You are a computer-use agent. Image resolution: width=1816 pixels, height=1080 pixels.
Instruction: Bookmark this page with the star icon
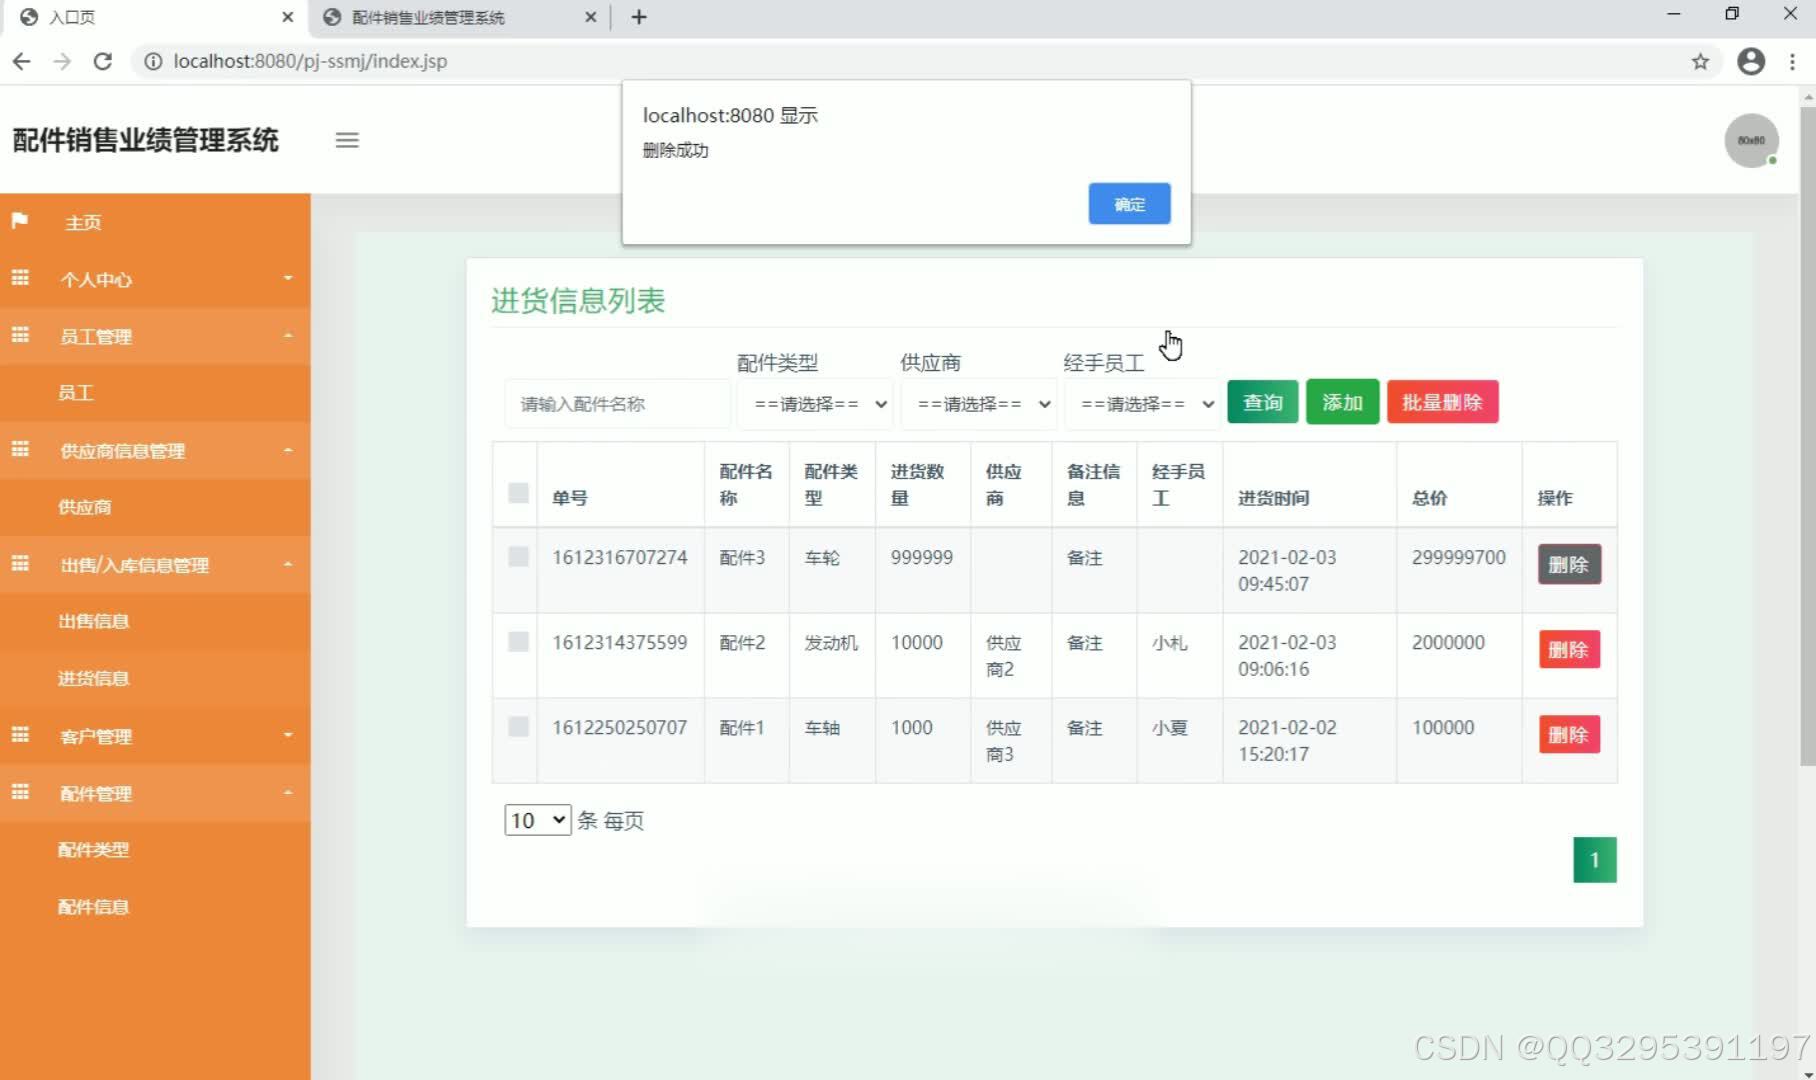(x=1700, y=61)
